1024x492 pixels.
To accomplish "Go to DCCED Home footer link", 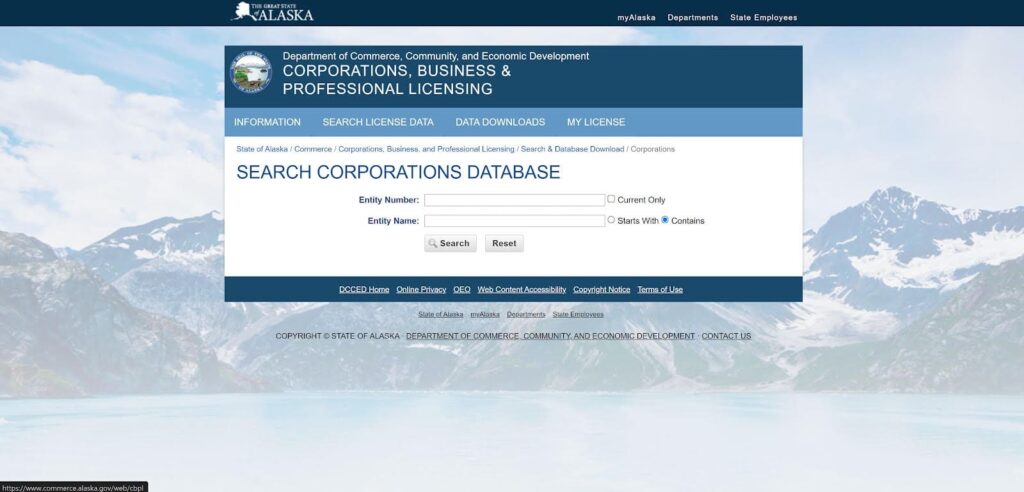I will [364, 290].
